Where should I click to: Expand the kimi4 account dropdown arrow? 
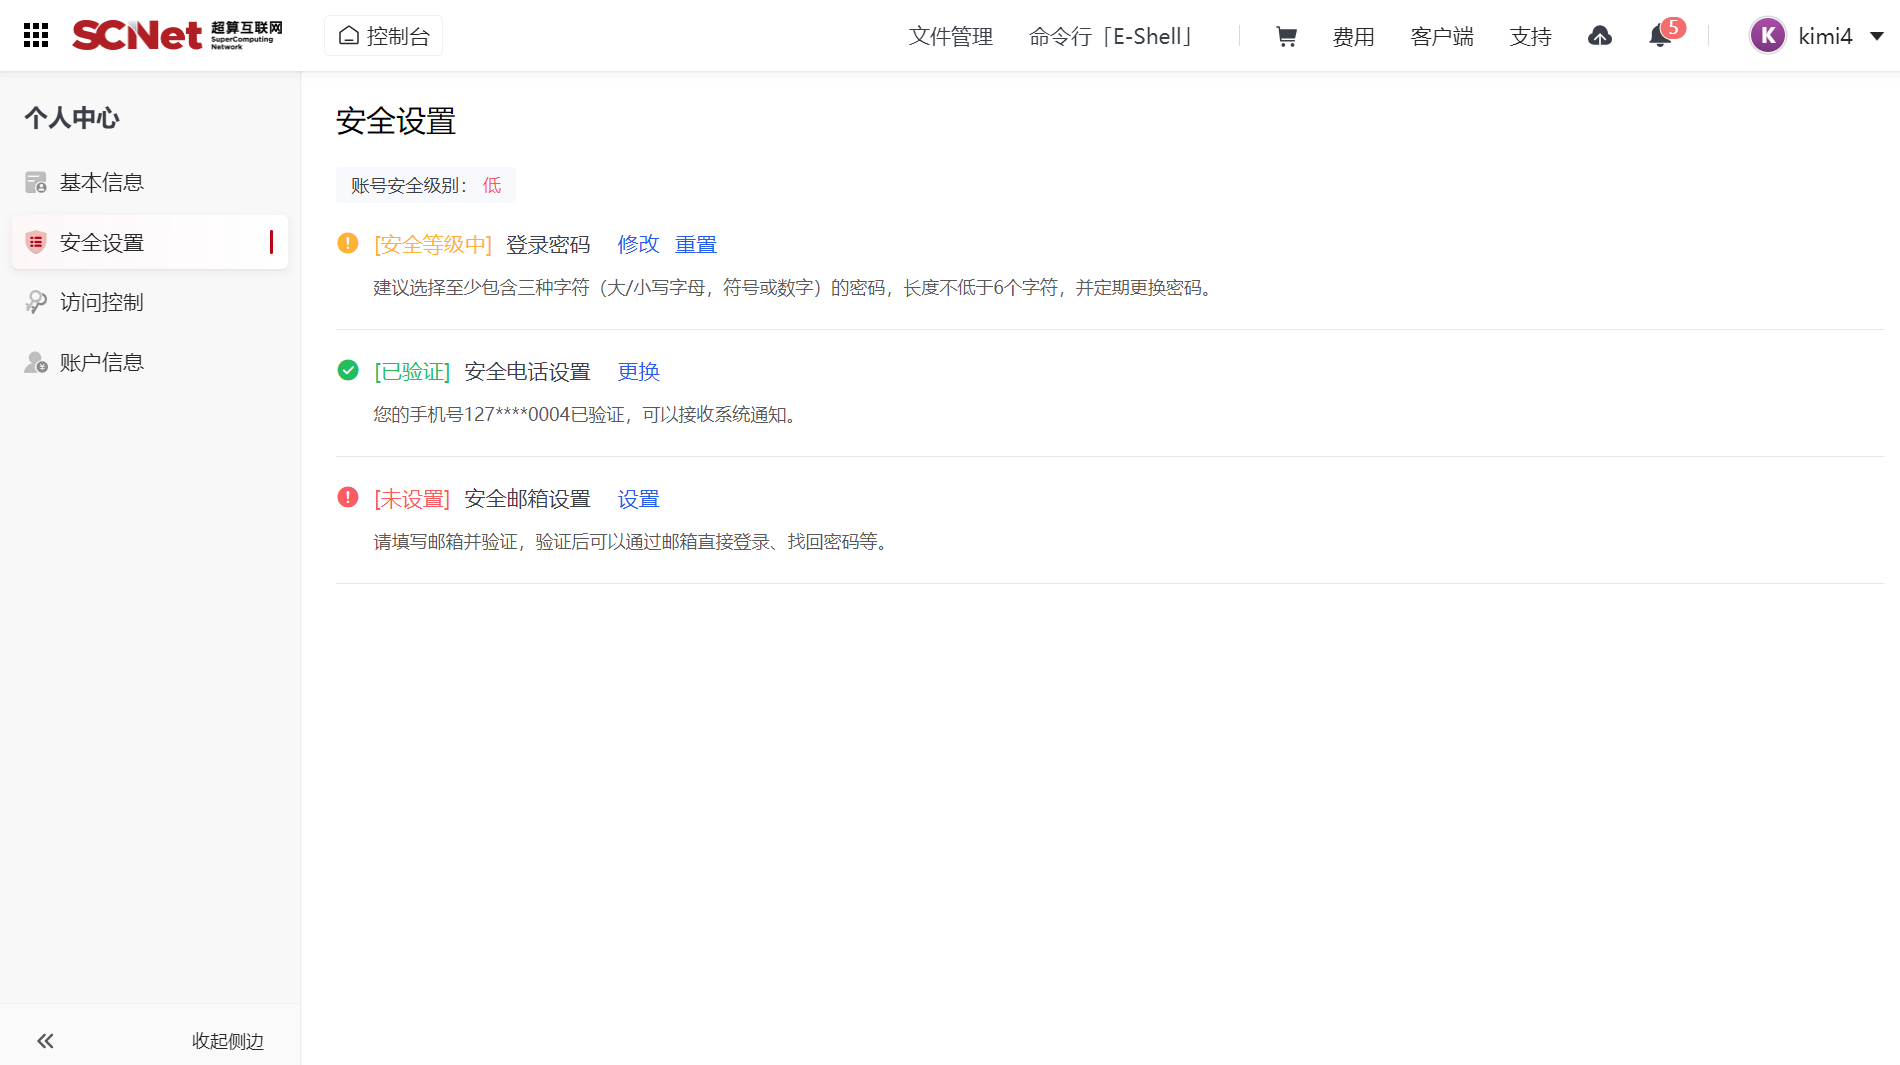(x=1877, y=36)
